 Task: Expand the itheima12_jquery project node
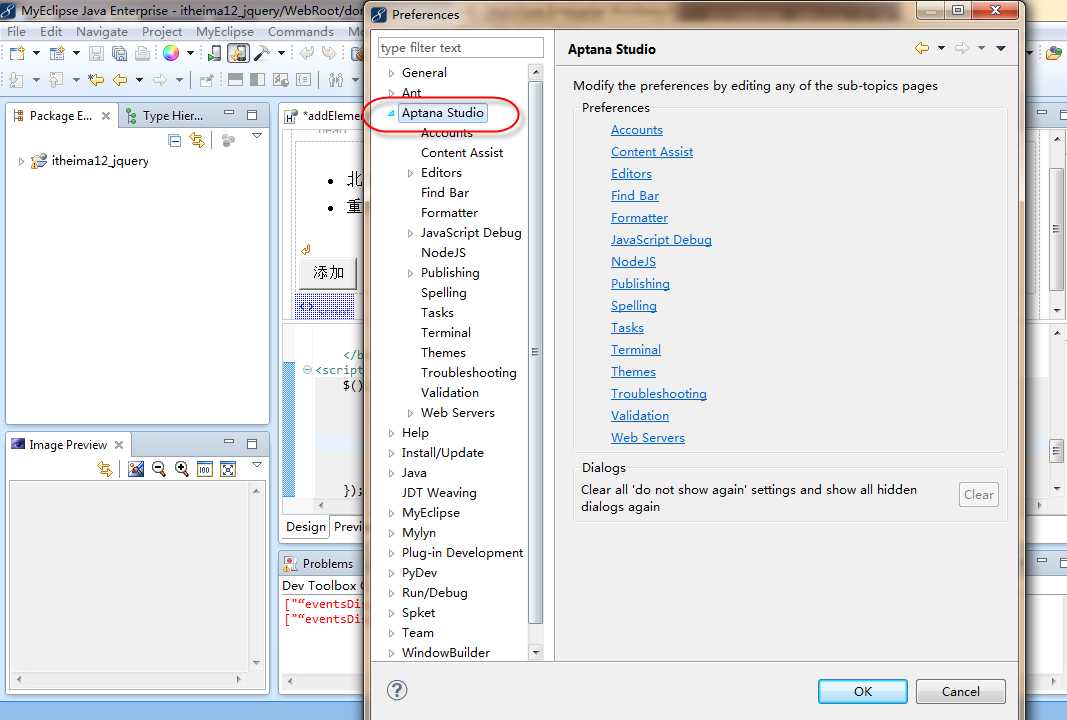coord(21,161)
